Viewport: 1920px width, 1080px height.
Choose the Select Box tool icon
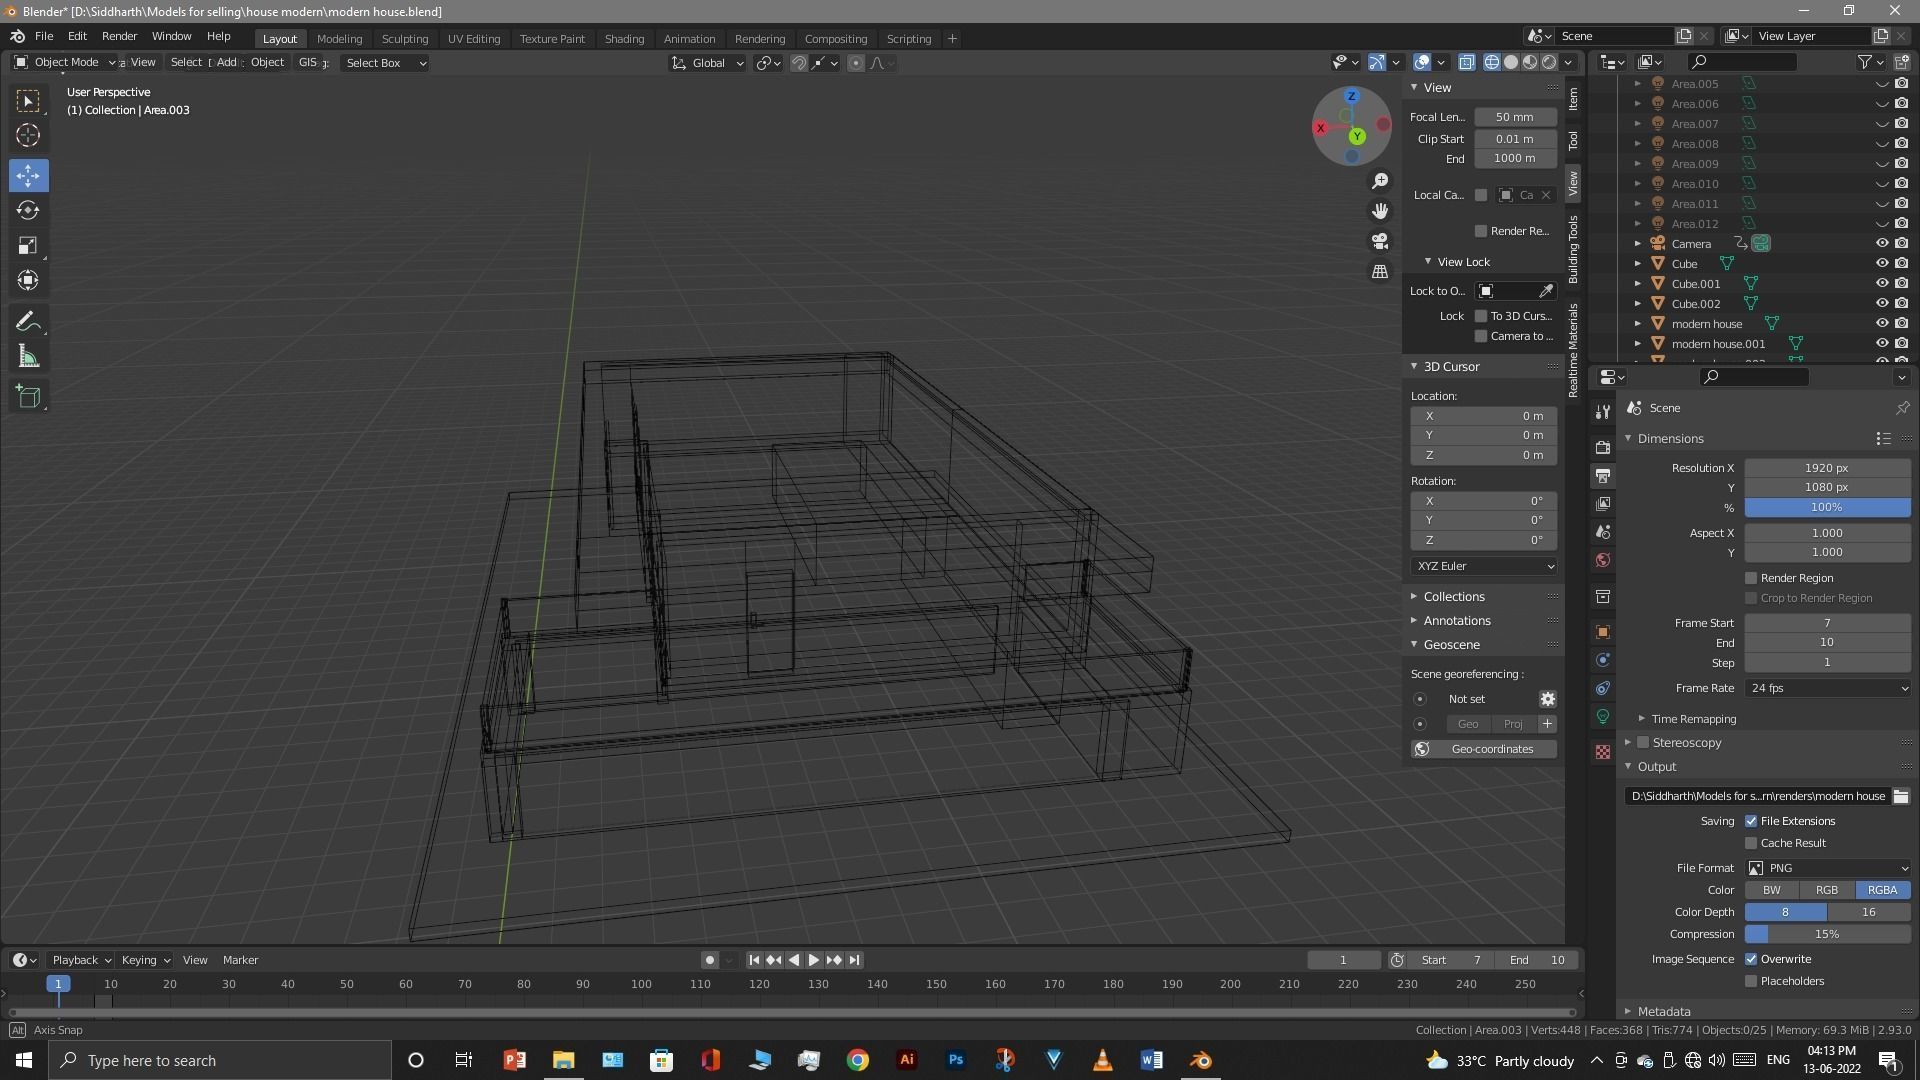click(x=28, y=100)
